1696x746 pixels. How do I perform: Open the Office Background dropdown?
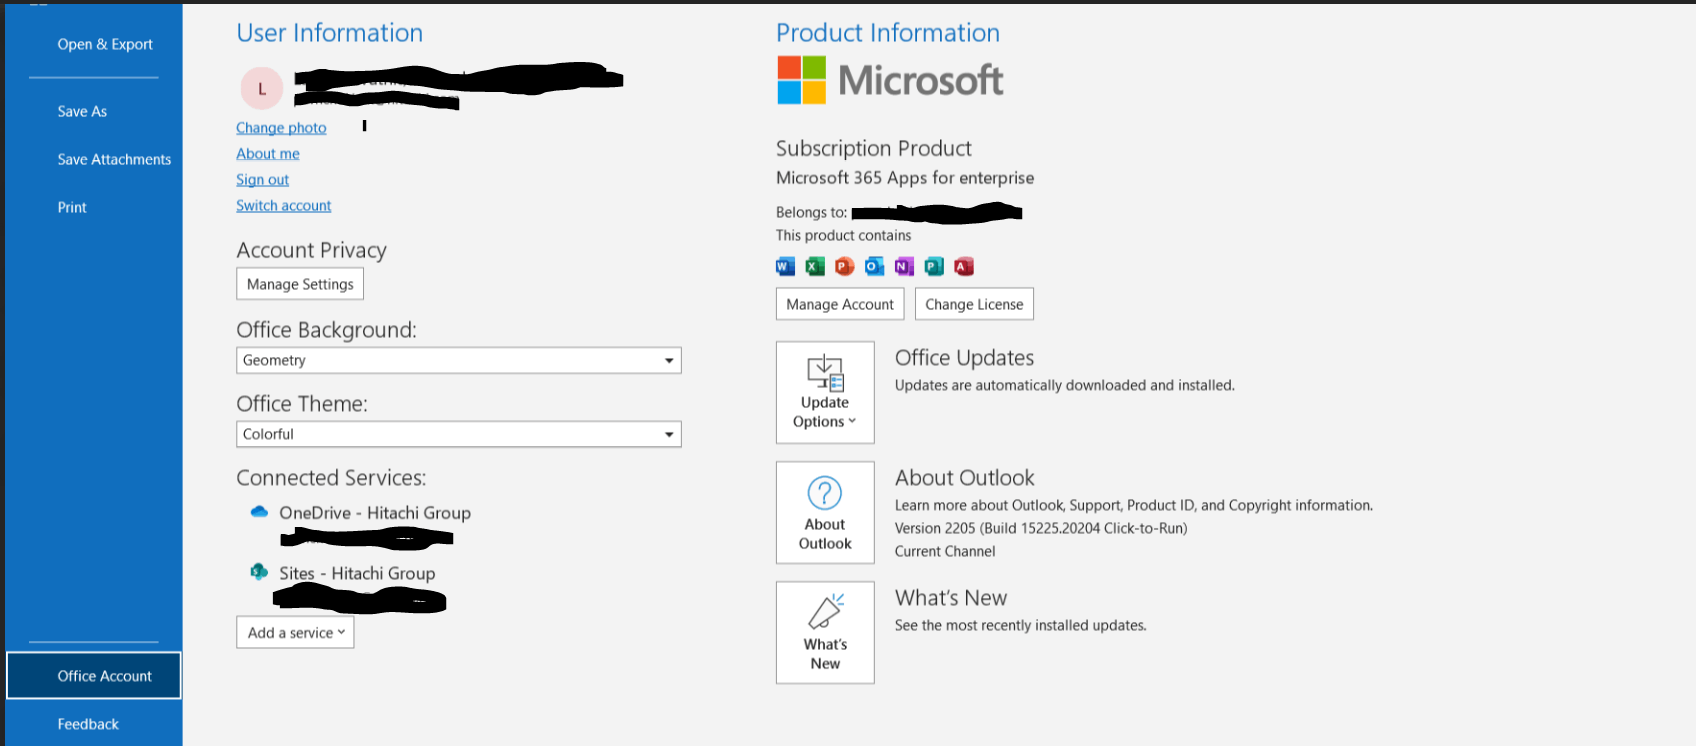(459, 360)
